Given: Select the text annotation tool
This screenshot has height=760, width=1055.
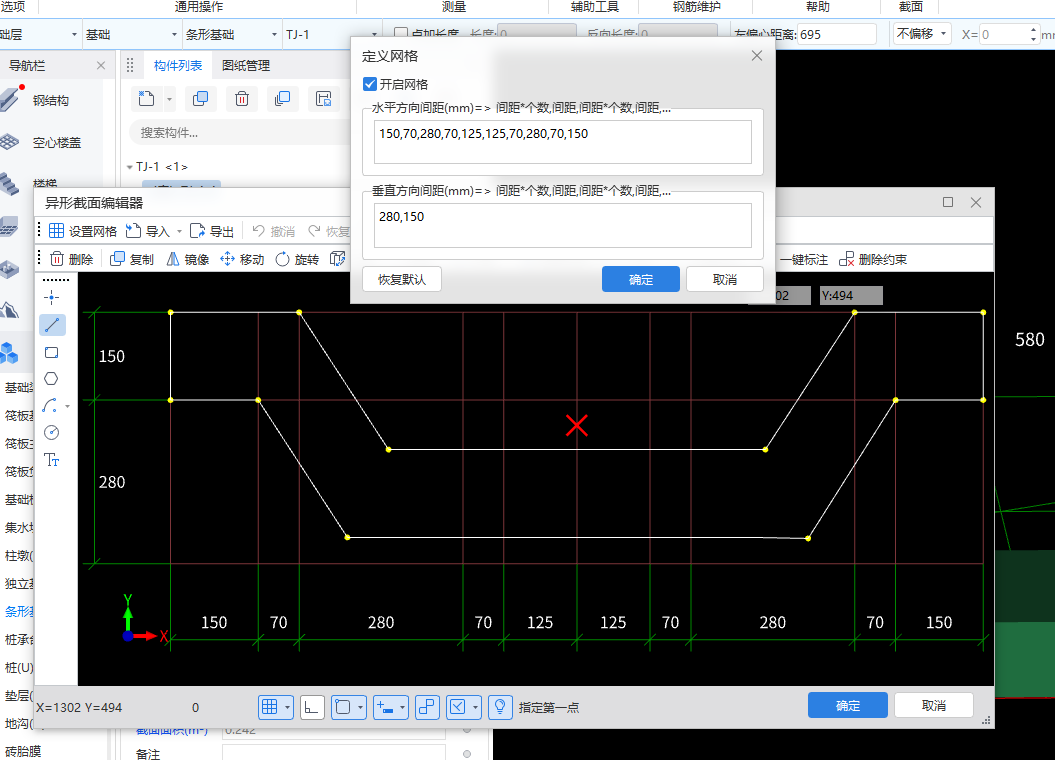Looking at the screenshot, I should coord(52,460).
